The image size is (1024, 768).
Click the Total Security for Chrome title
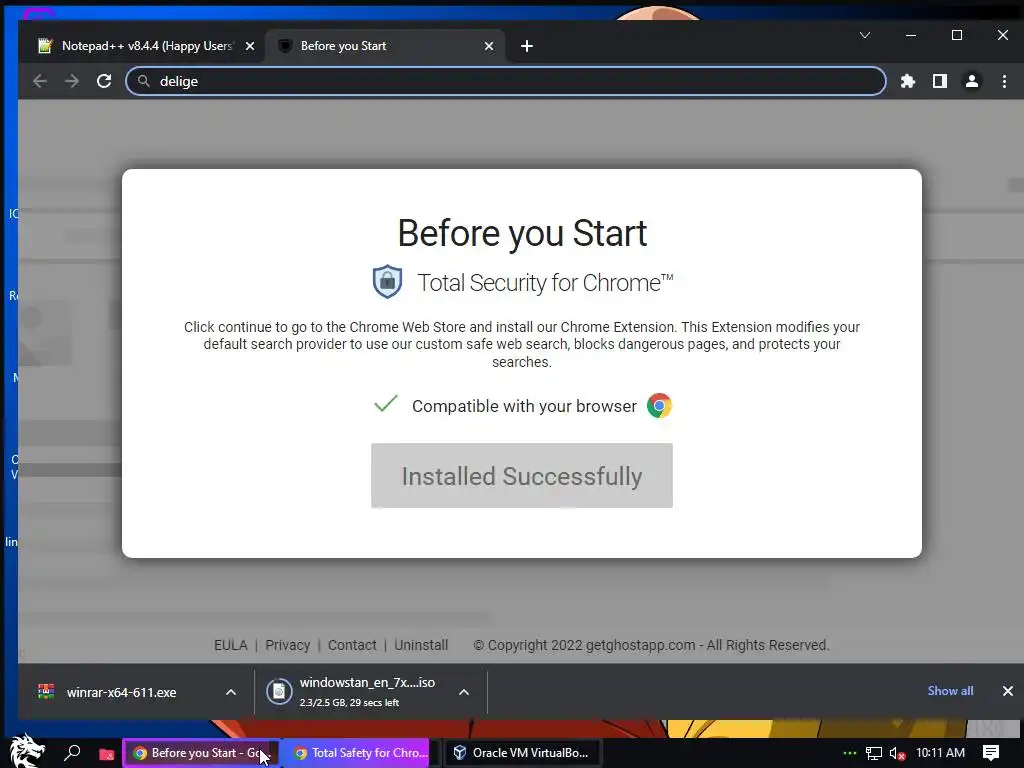point(545,283)
